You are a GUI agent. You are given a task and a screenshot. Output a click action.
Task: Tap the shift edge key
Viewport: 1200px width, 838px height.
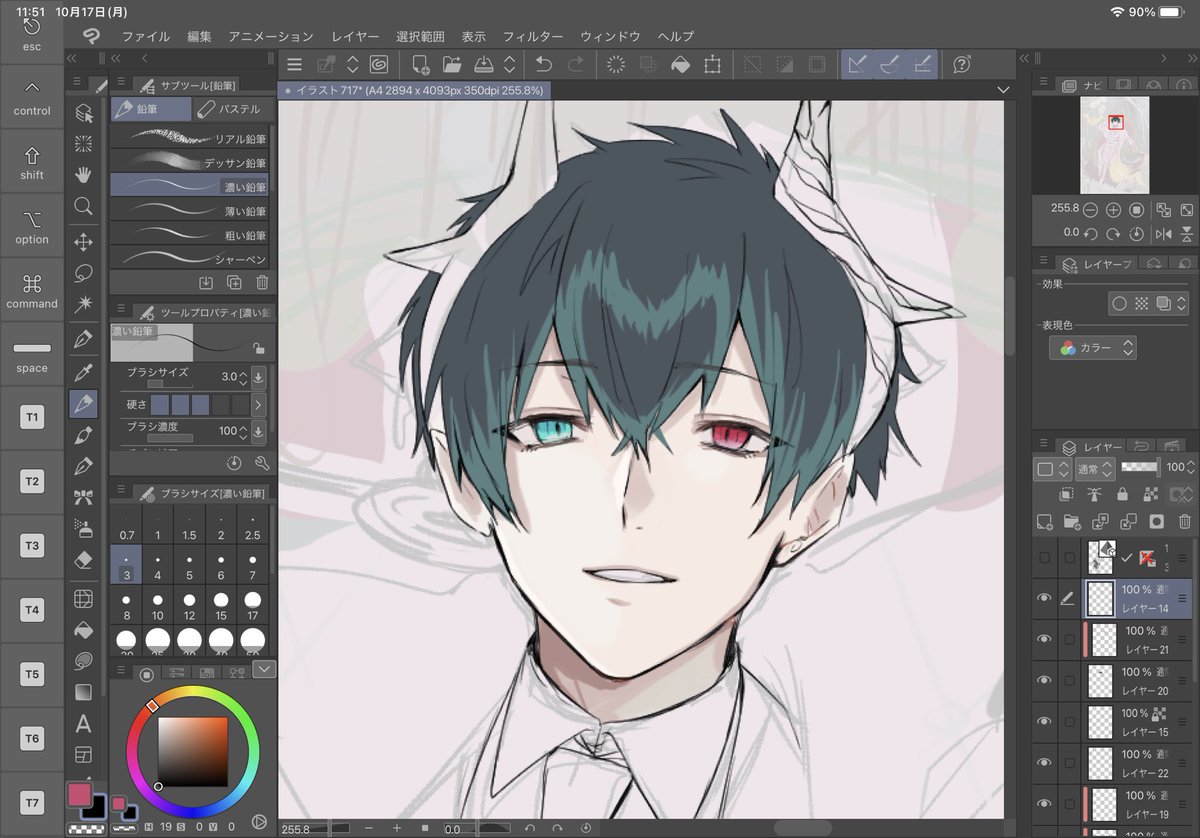pyautogui.click(x=32, y=162)
